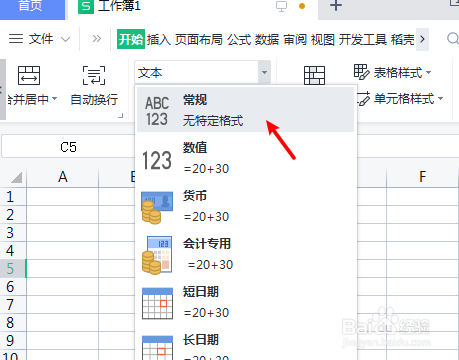The image size is (459, 360).
Task: Switch to the 稻壳 ribbon tab
Action: point(403,39)
